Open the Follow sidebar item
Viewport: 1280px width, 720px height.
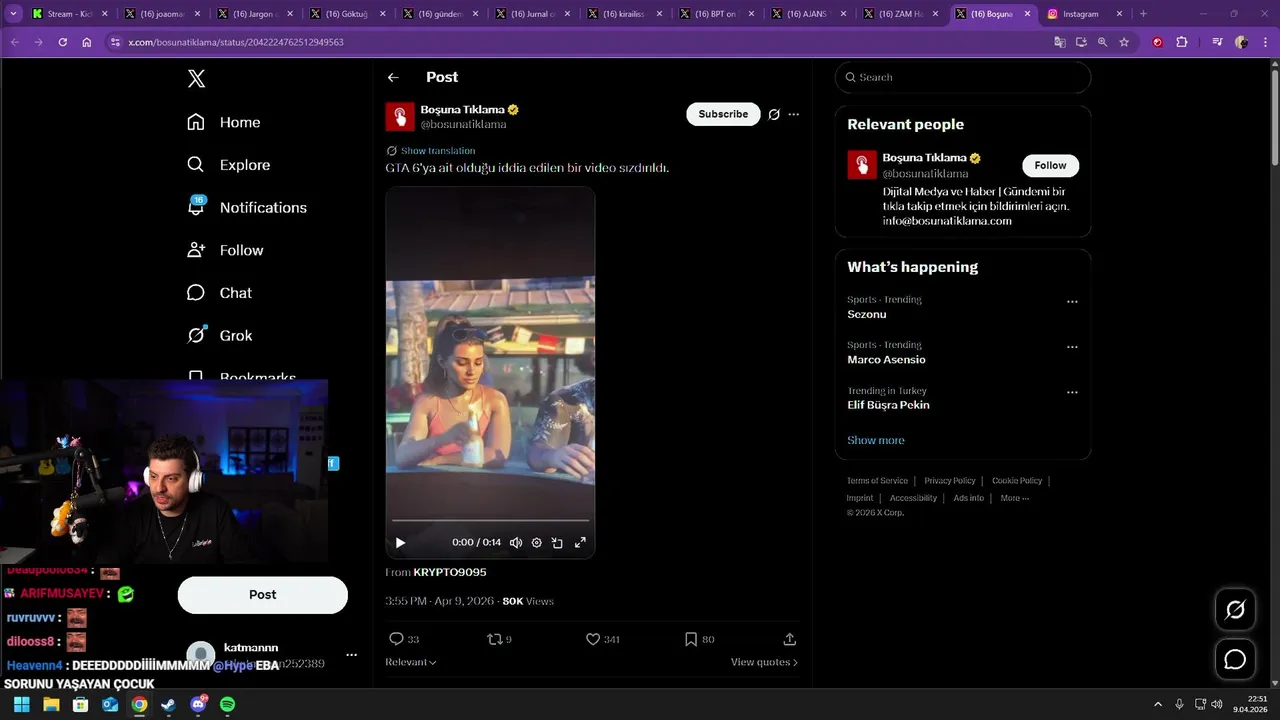pos(225,250)
